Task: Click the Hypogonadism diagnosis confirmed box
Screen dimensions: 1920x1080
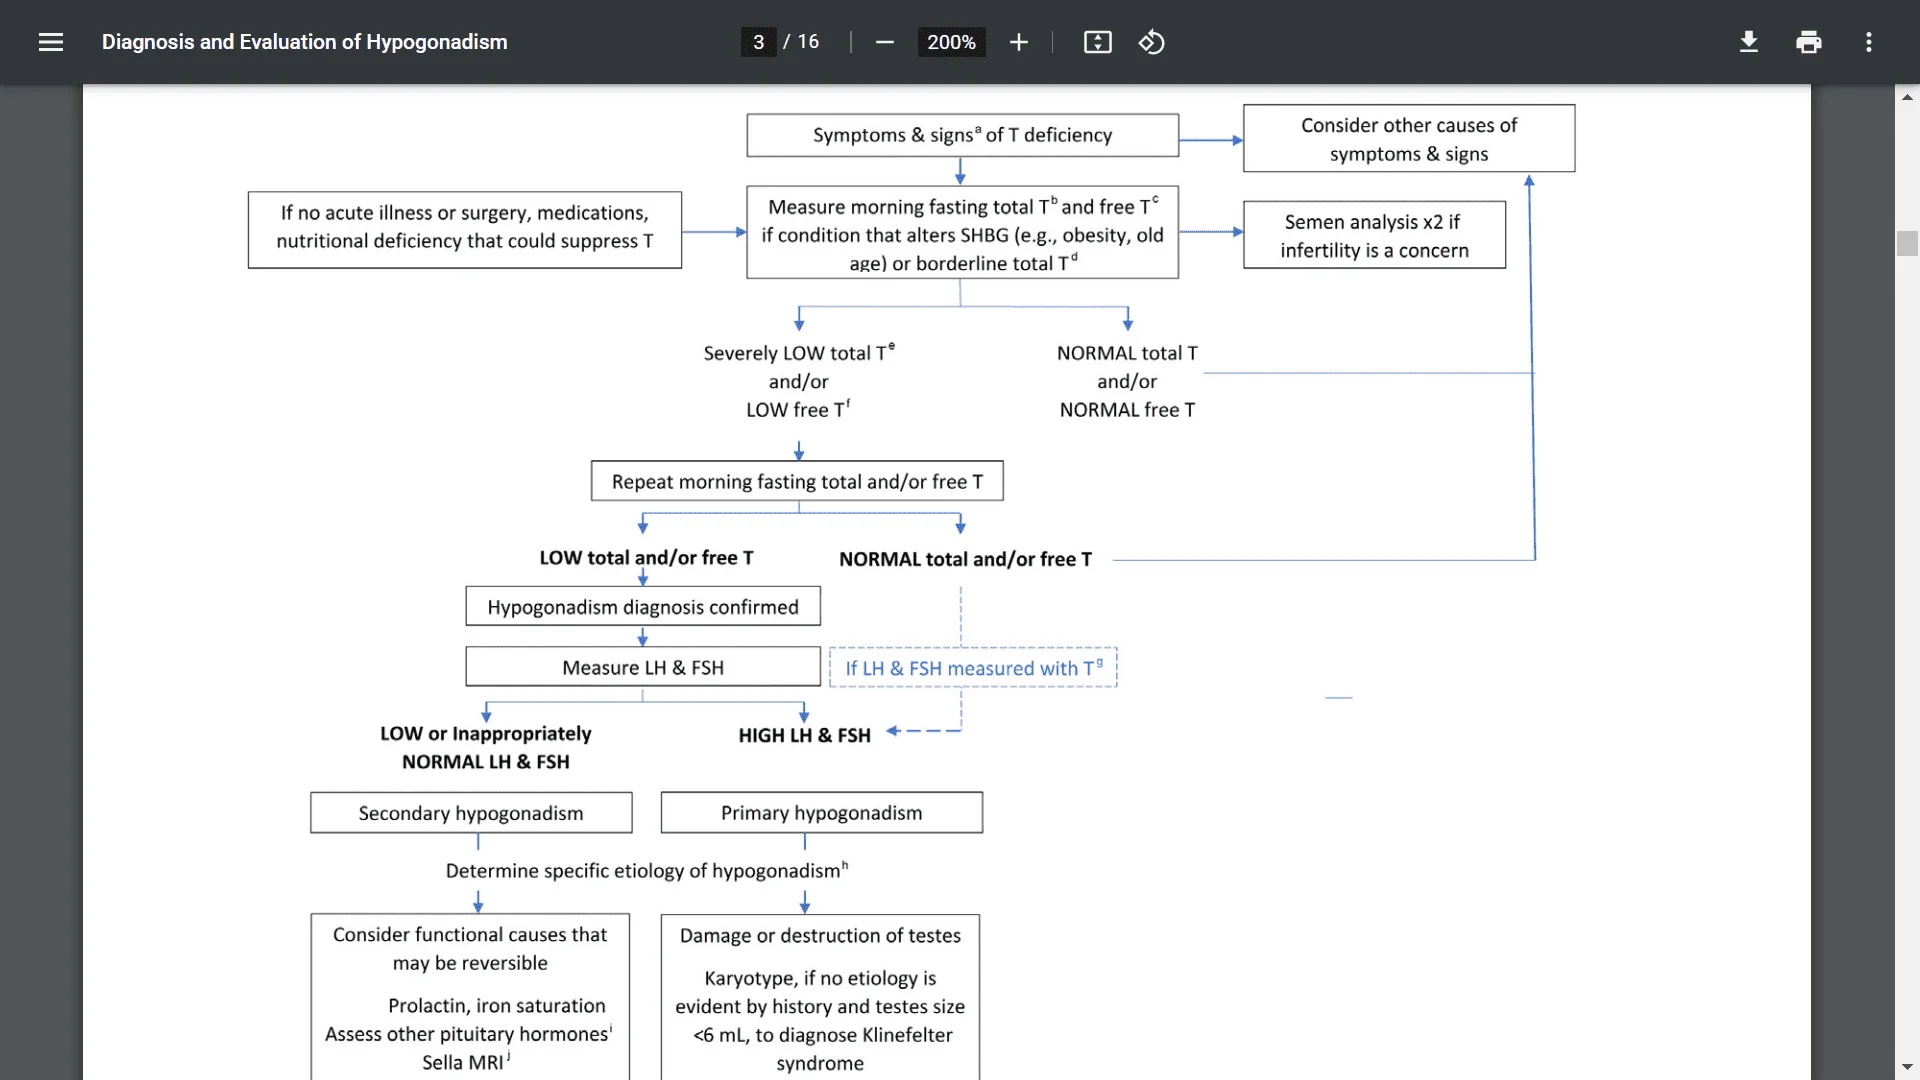Action: tap(644, 607)
